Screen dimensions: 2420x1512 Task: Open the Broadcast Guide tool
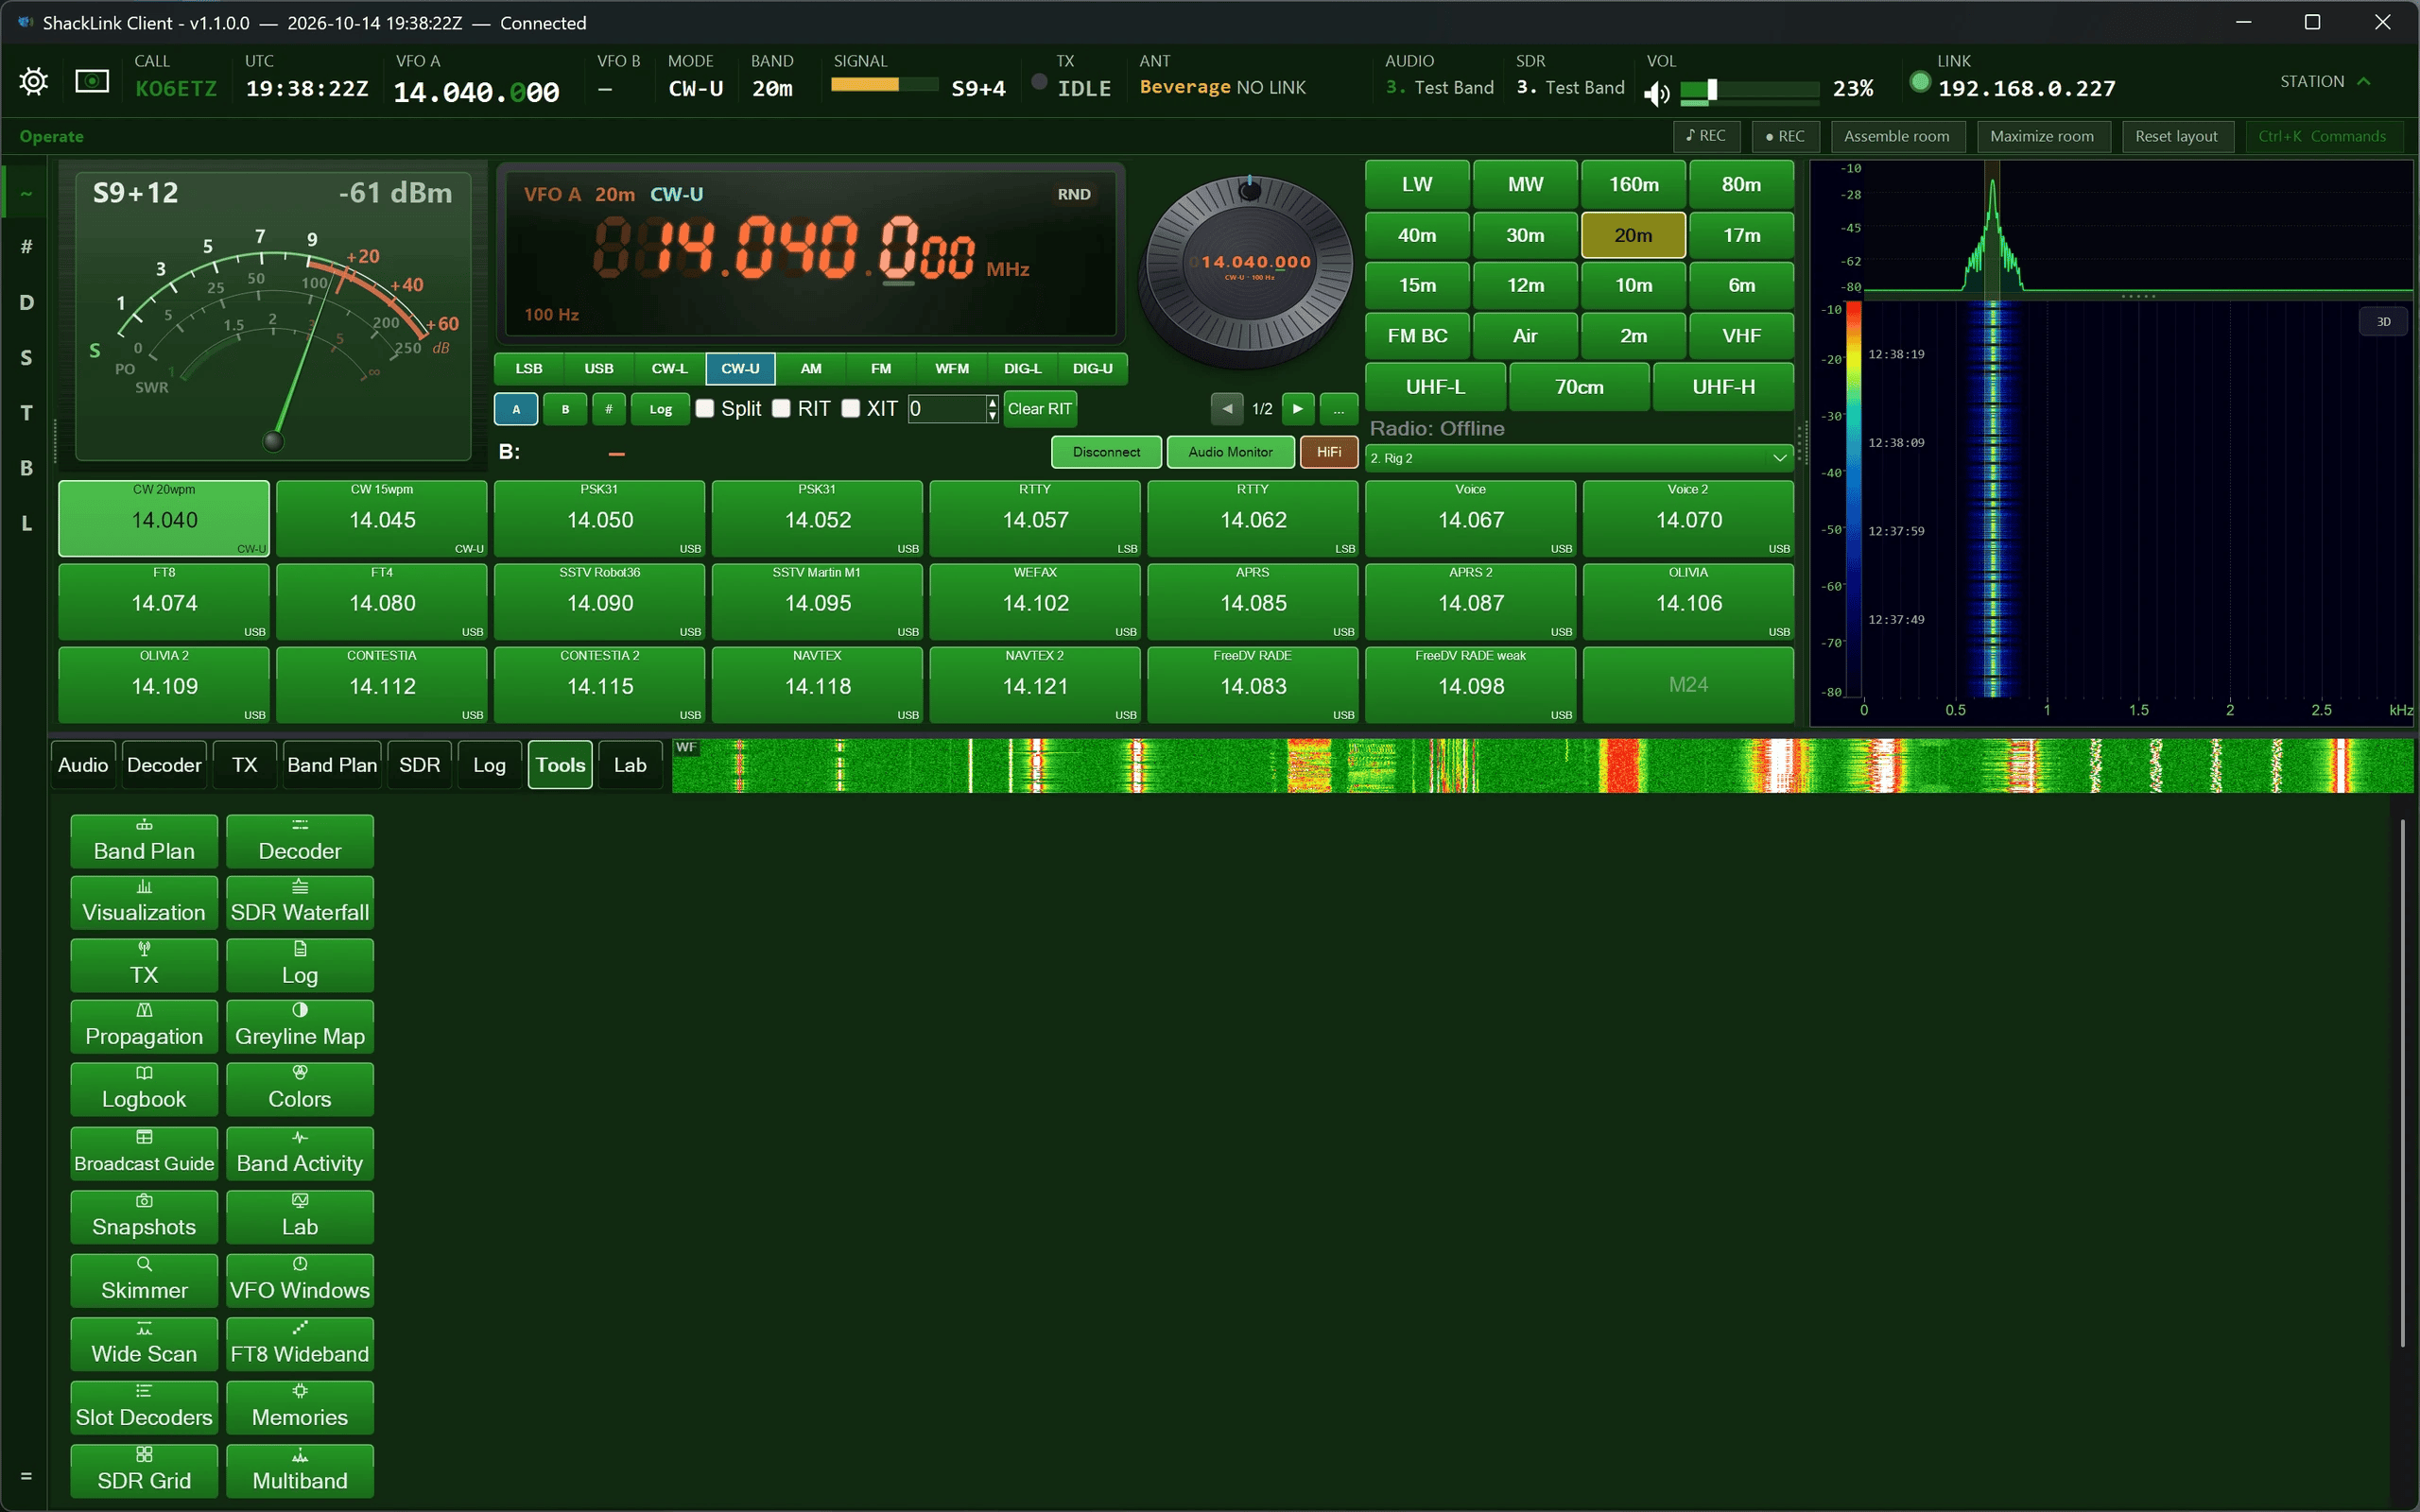click(x=144, y=1153)
